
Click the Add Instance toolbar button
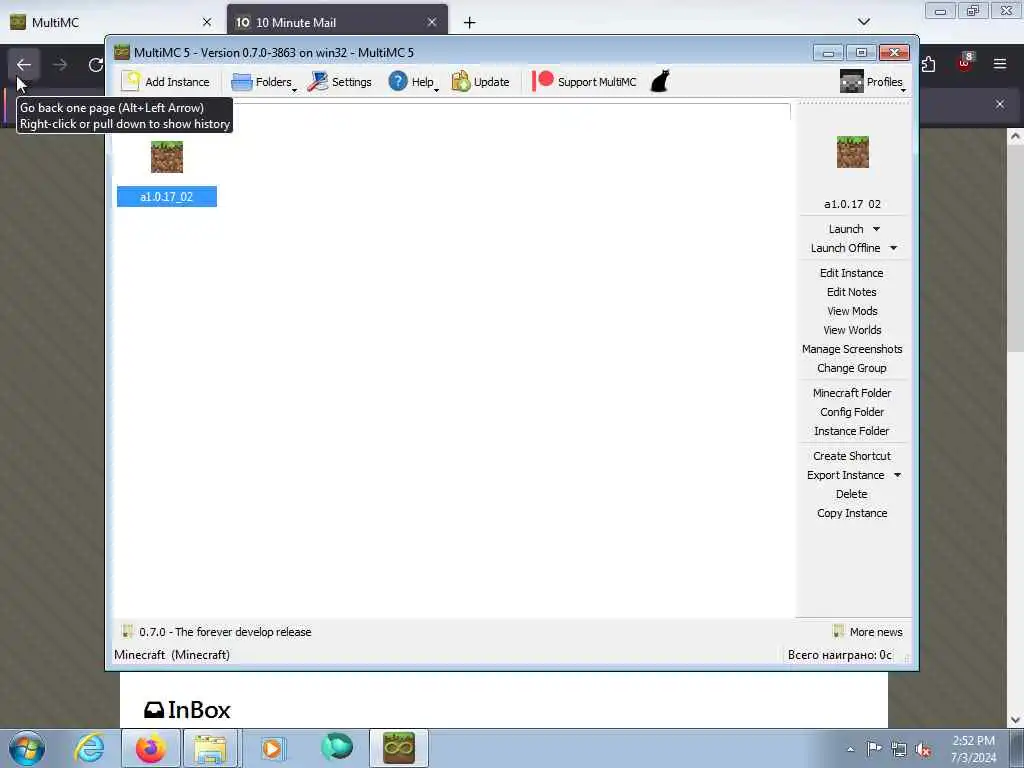(x=166, y=82)
